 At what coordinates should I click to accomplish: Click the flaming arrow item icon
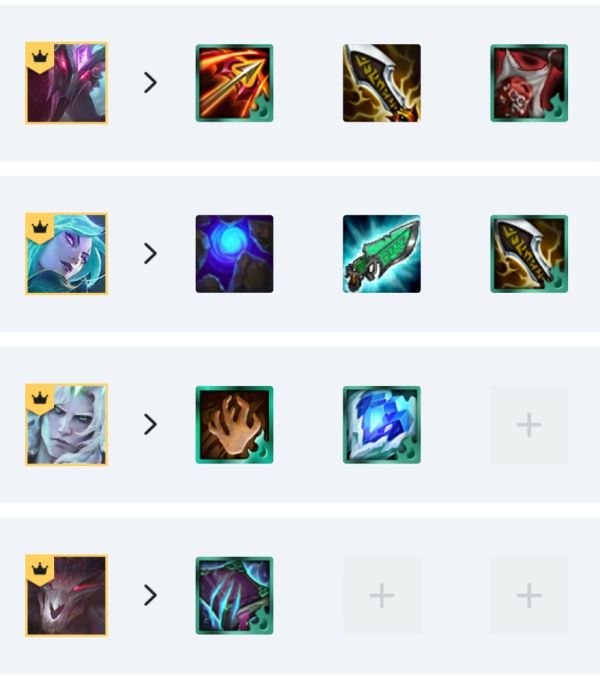(234, 83)
